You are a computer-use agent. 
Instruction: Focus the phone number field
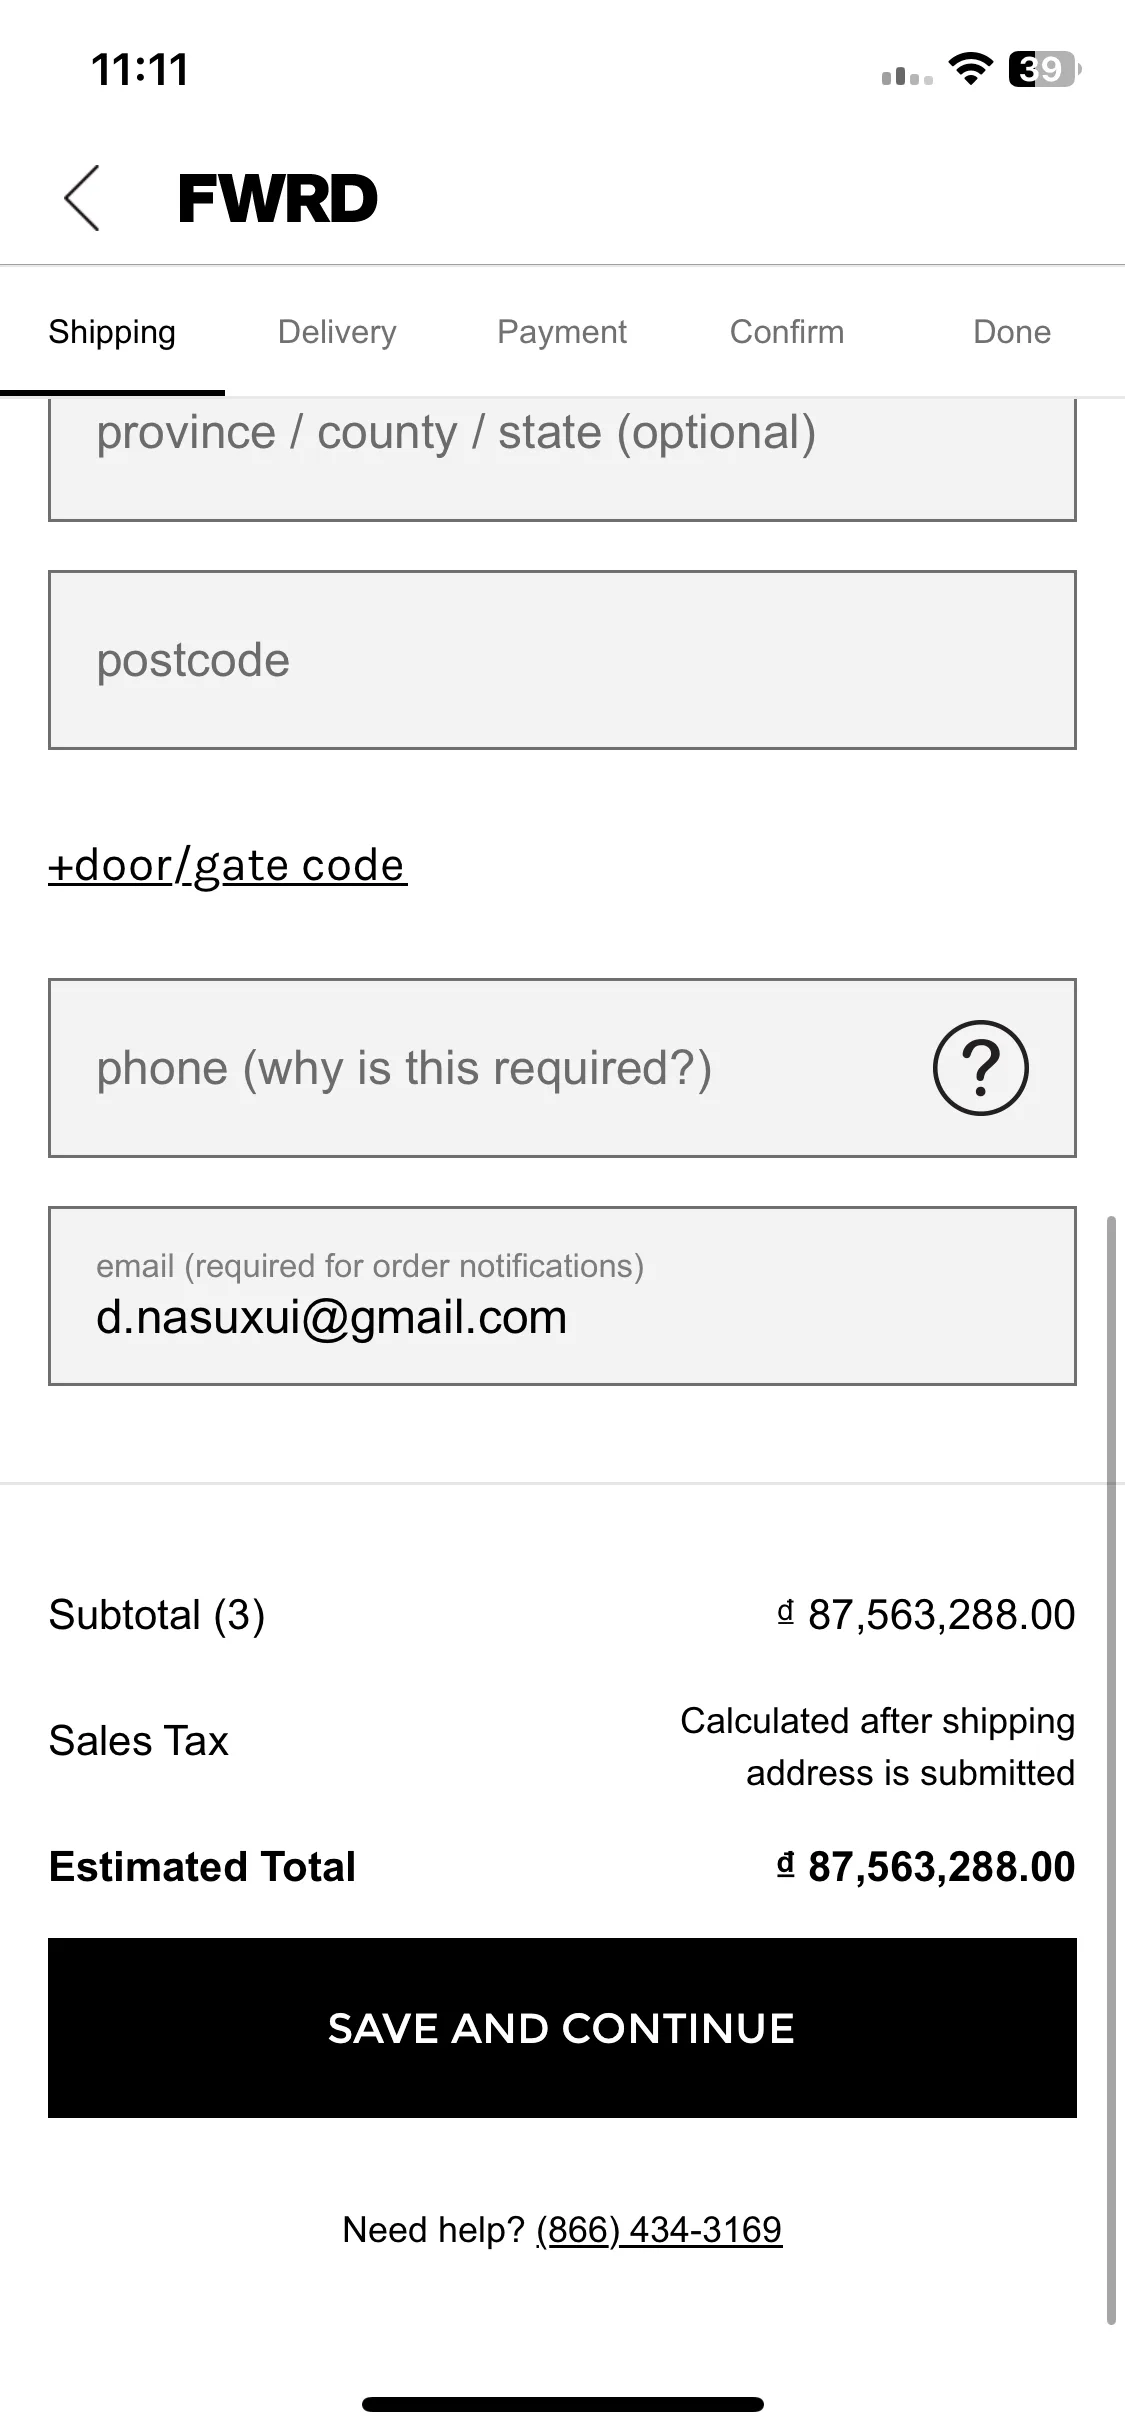pyautogui.click(x=490, y=1068)
